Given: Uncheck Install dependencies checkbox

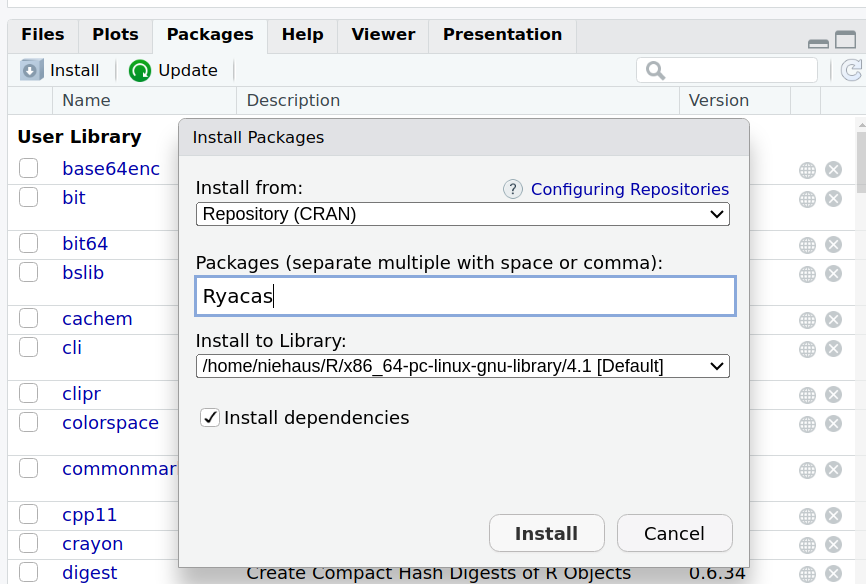Looking at the screenshot, I should click(210, 418).
